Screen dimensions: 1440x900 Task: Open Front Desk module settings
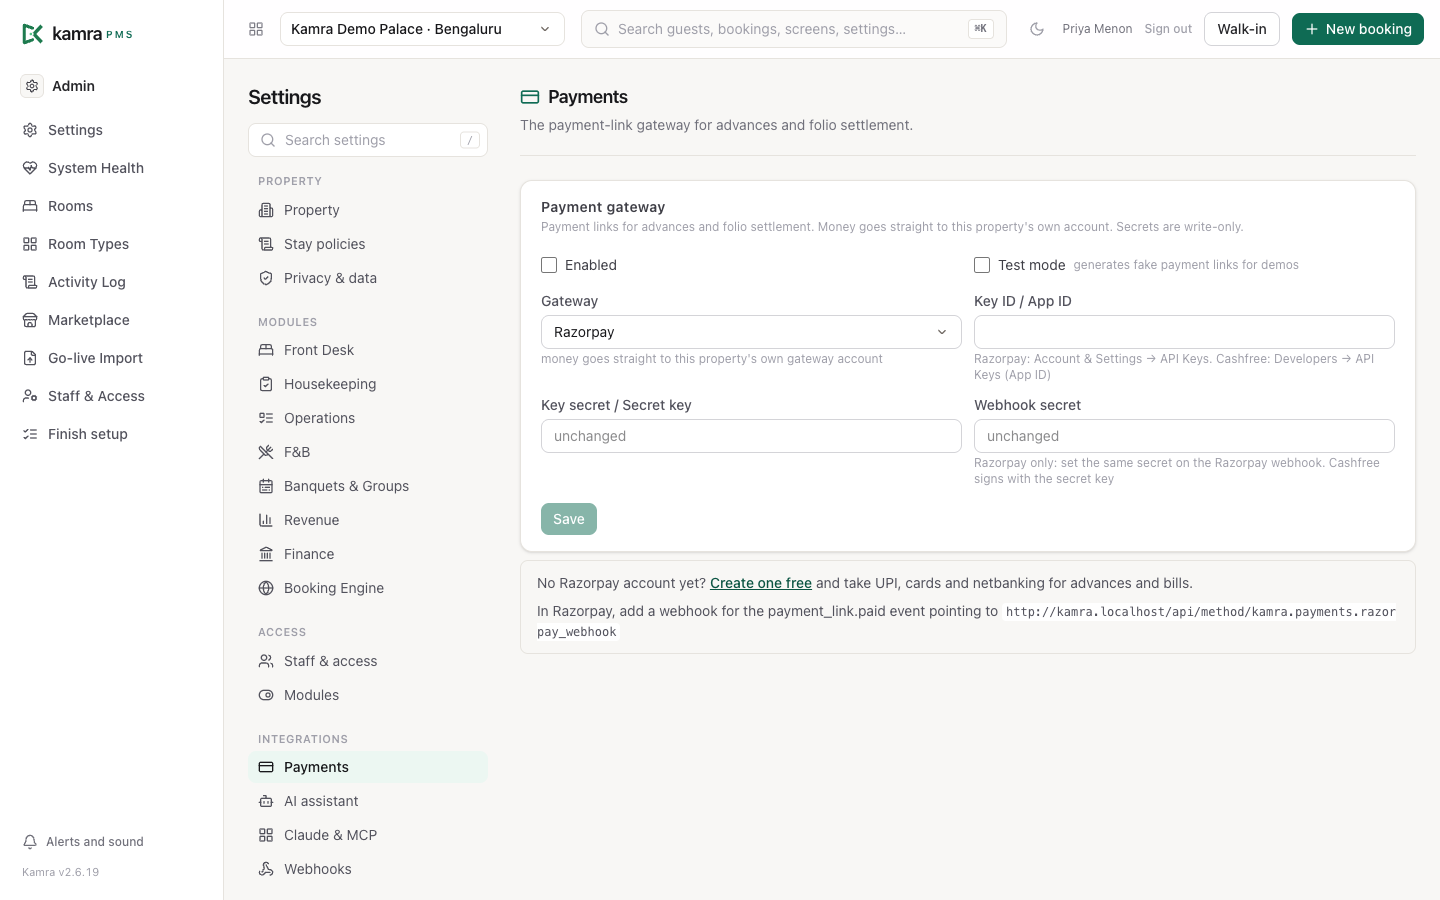pos(368,350)
